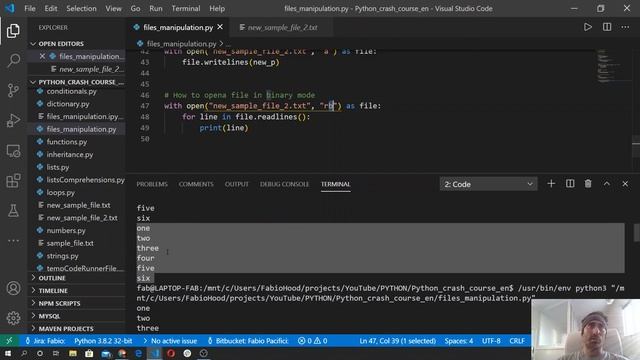Open editor More Actions menu
The width and height of the screenshot is (640, 360).
(x=625, y=27)
